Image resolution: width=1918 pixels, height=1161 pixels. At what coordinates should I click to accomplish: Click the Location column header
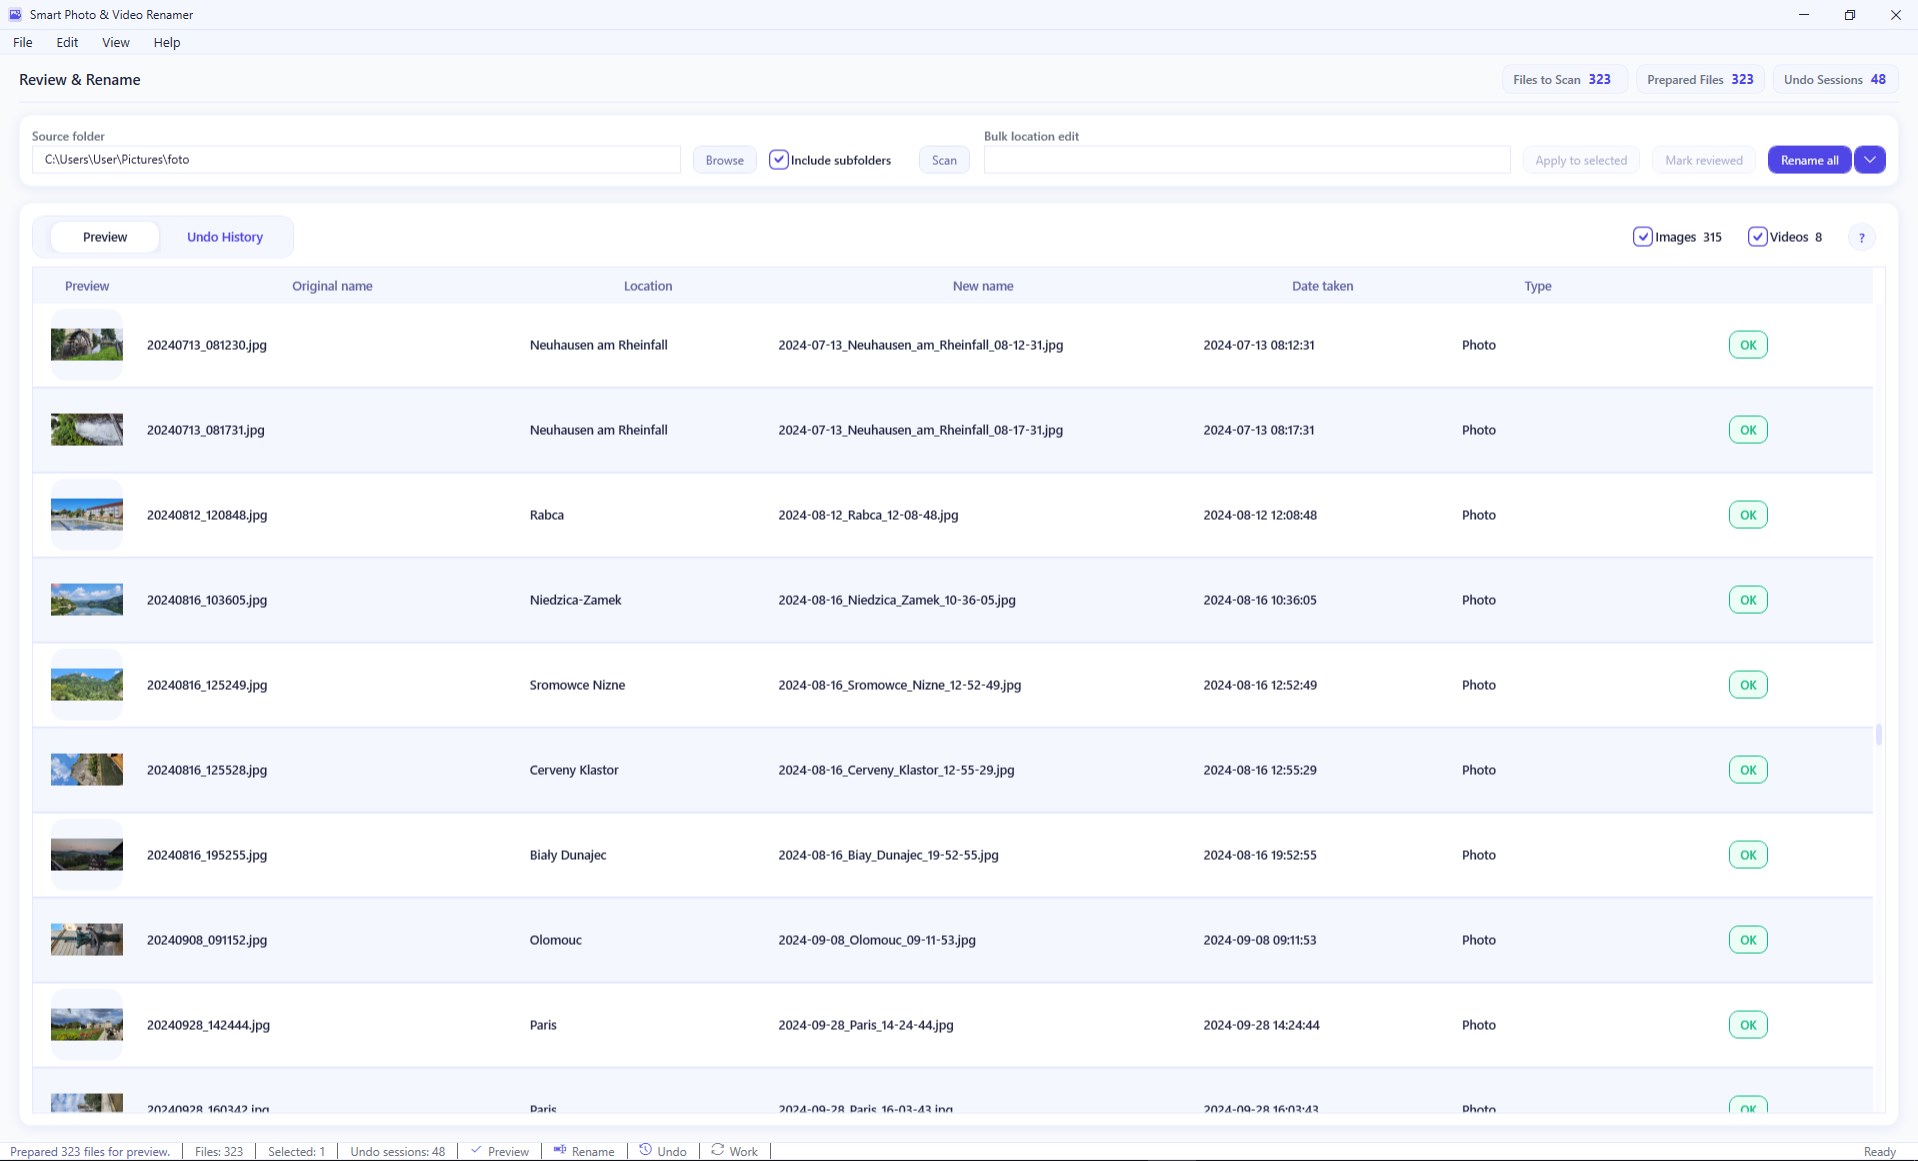[648, 286]
